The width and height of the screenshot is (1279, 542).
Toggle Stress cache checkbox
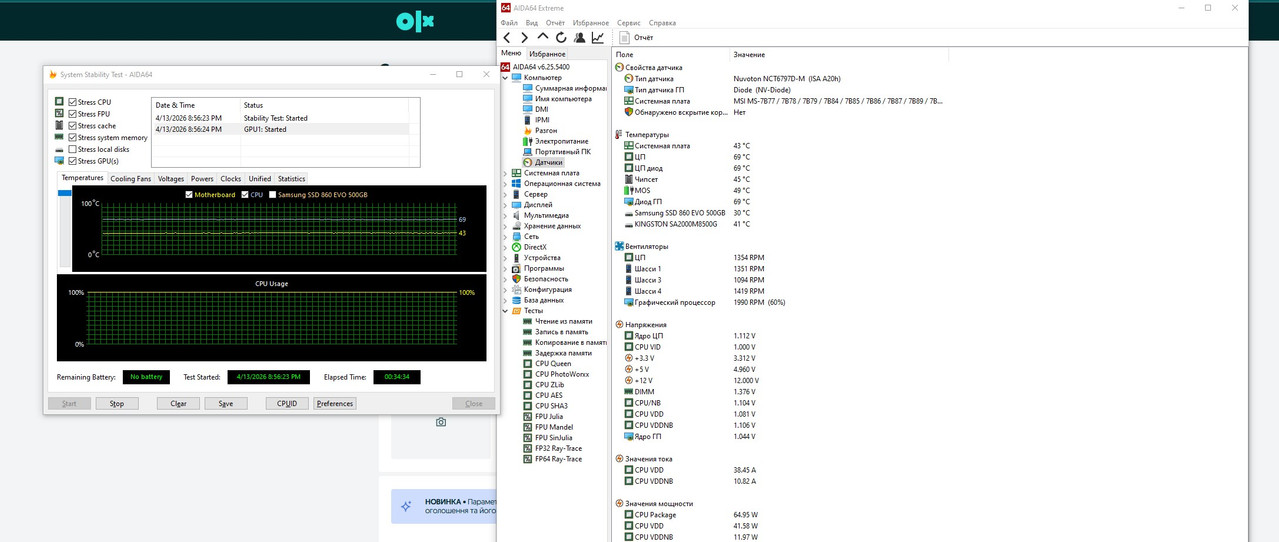point(73,126)
